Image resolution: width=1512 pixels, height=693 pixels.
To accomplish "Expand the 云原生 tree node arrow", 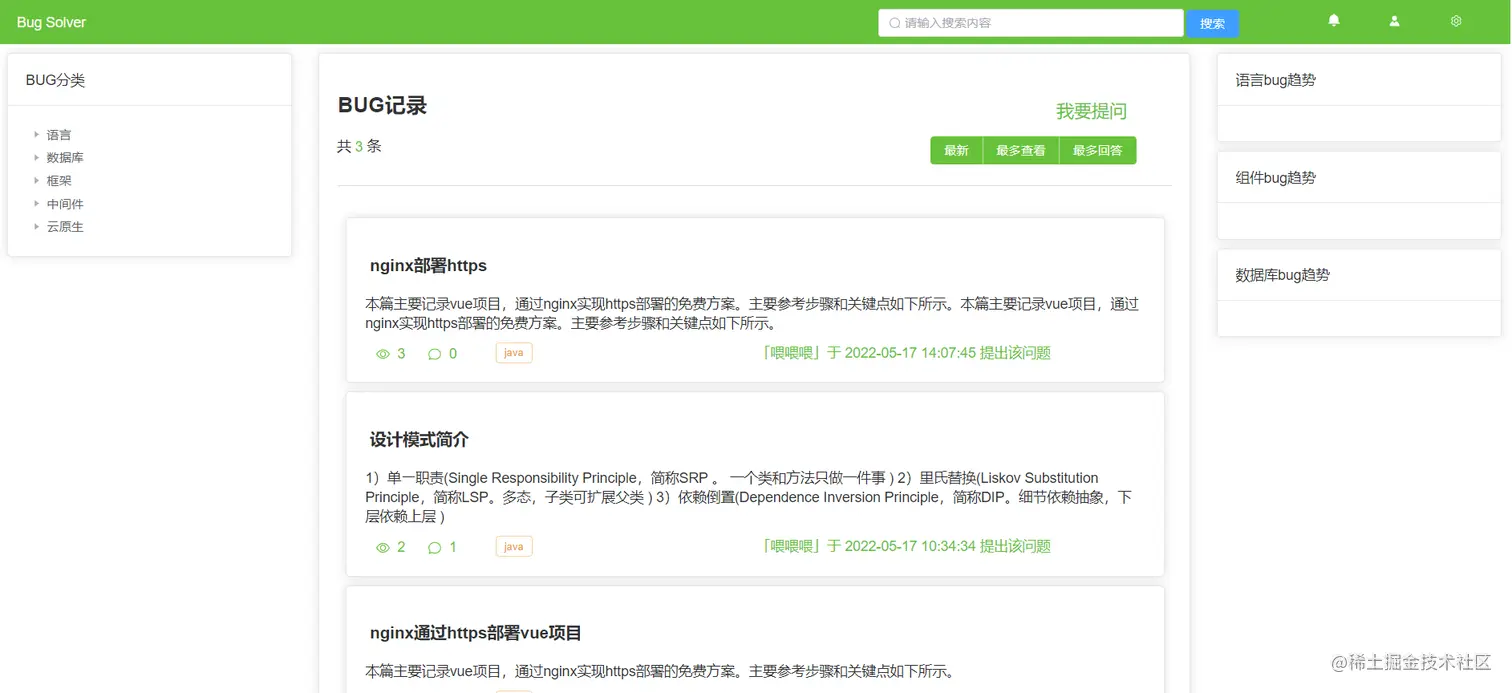I will coord(36,226).
